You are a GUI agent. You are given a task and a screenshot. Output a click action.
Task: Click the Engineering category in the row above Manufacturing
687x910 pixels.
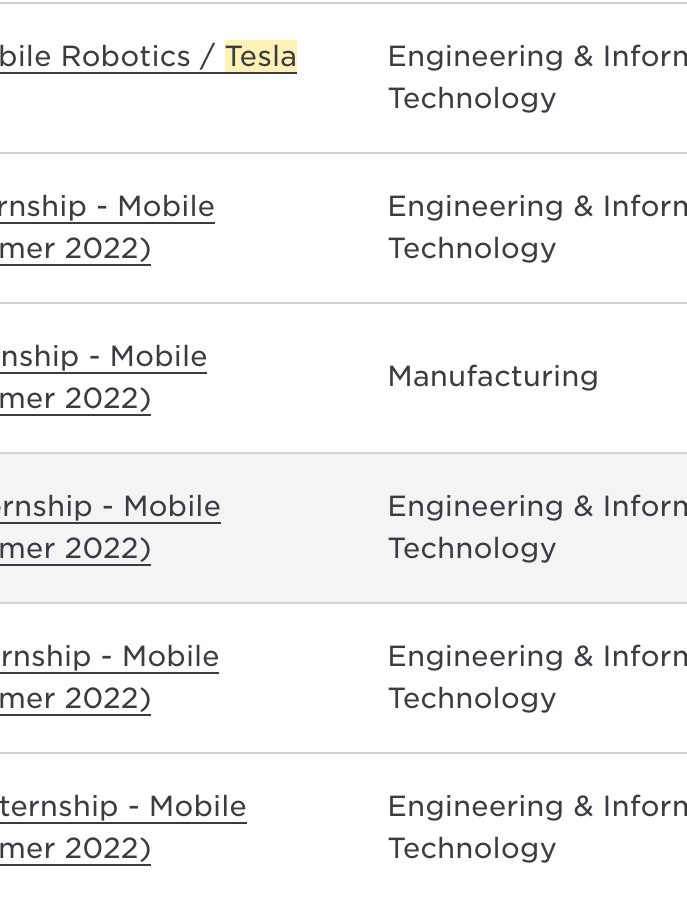537,228
